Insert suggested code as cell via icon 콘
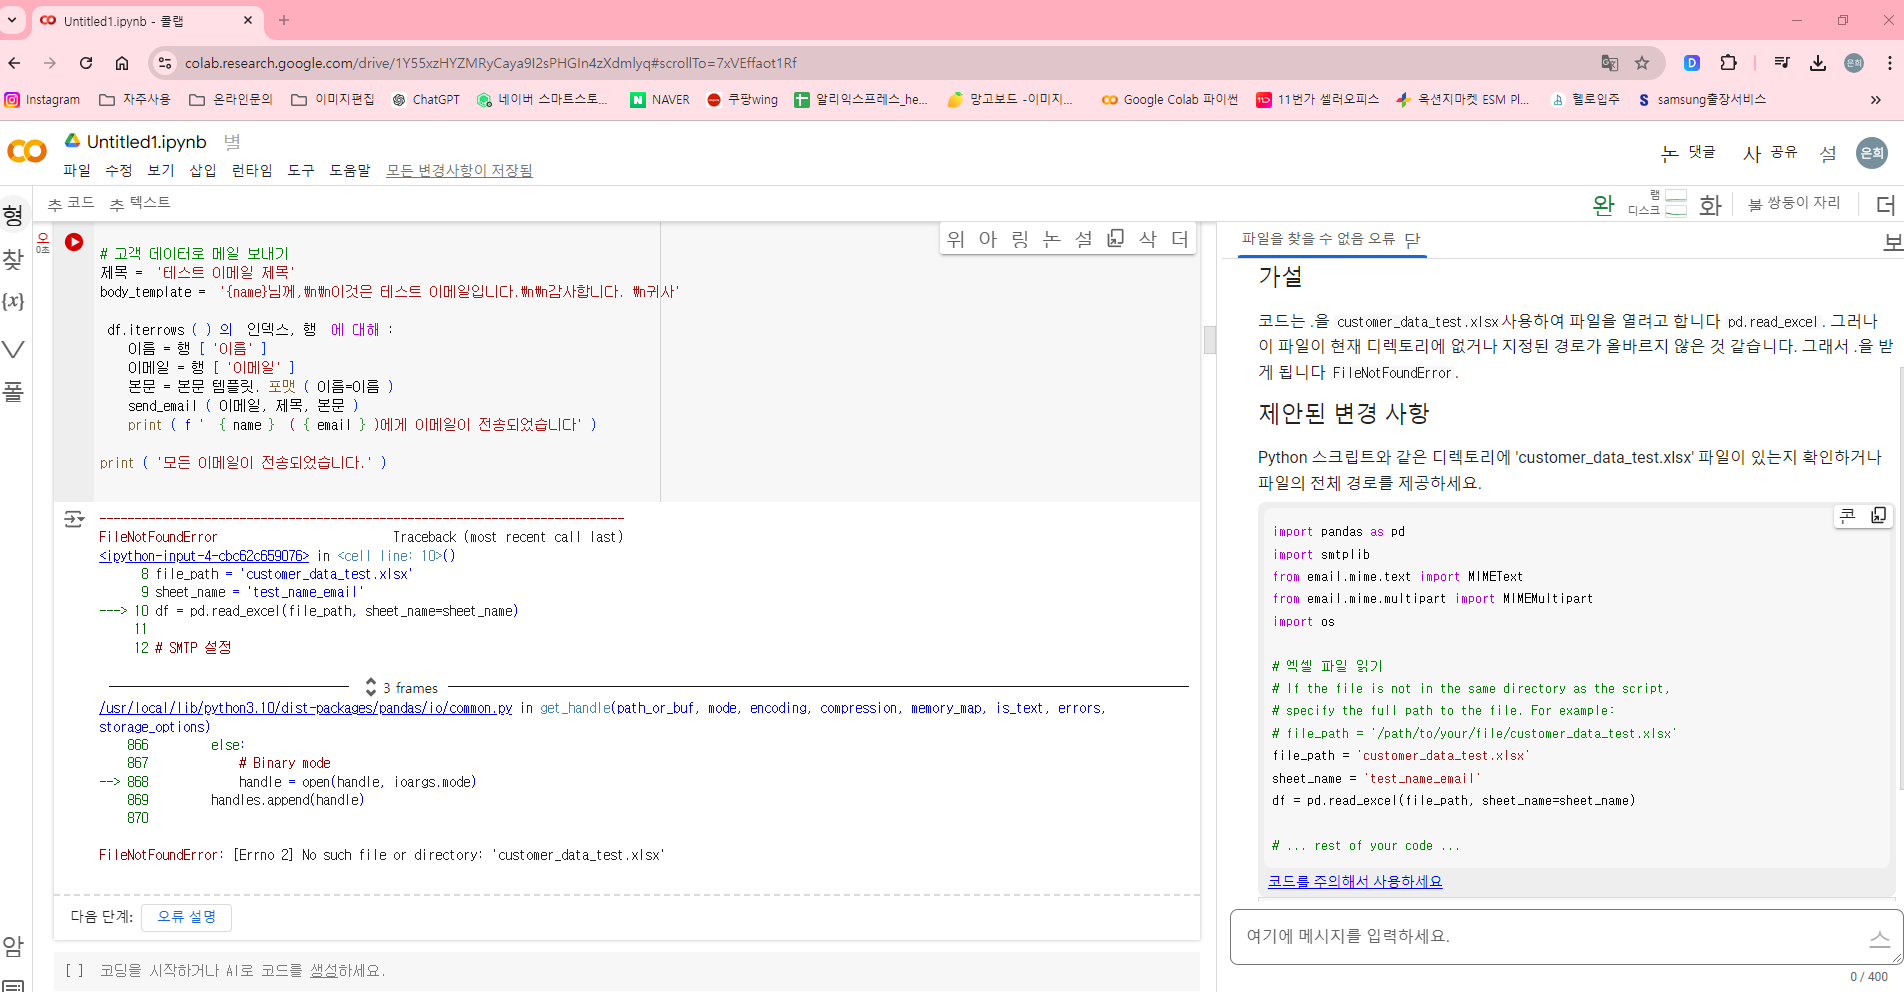The height and width of the screenshot is (992, 1904). [1848, 515]
